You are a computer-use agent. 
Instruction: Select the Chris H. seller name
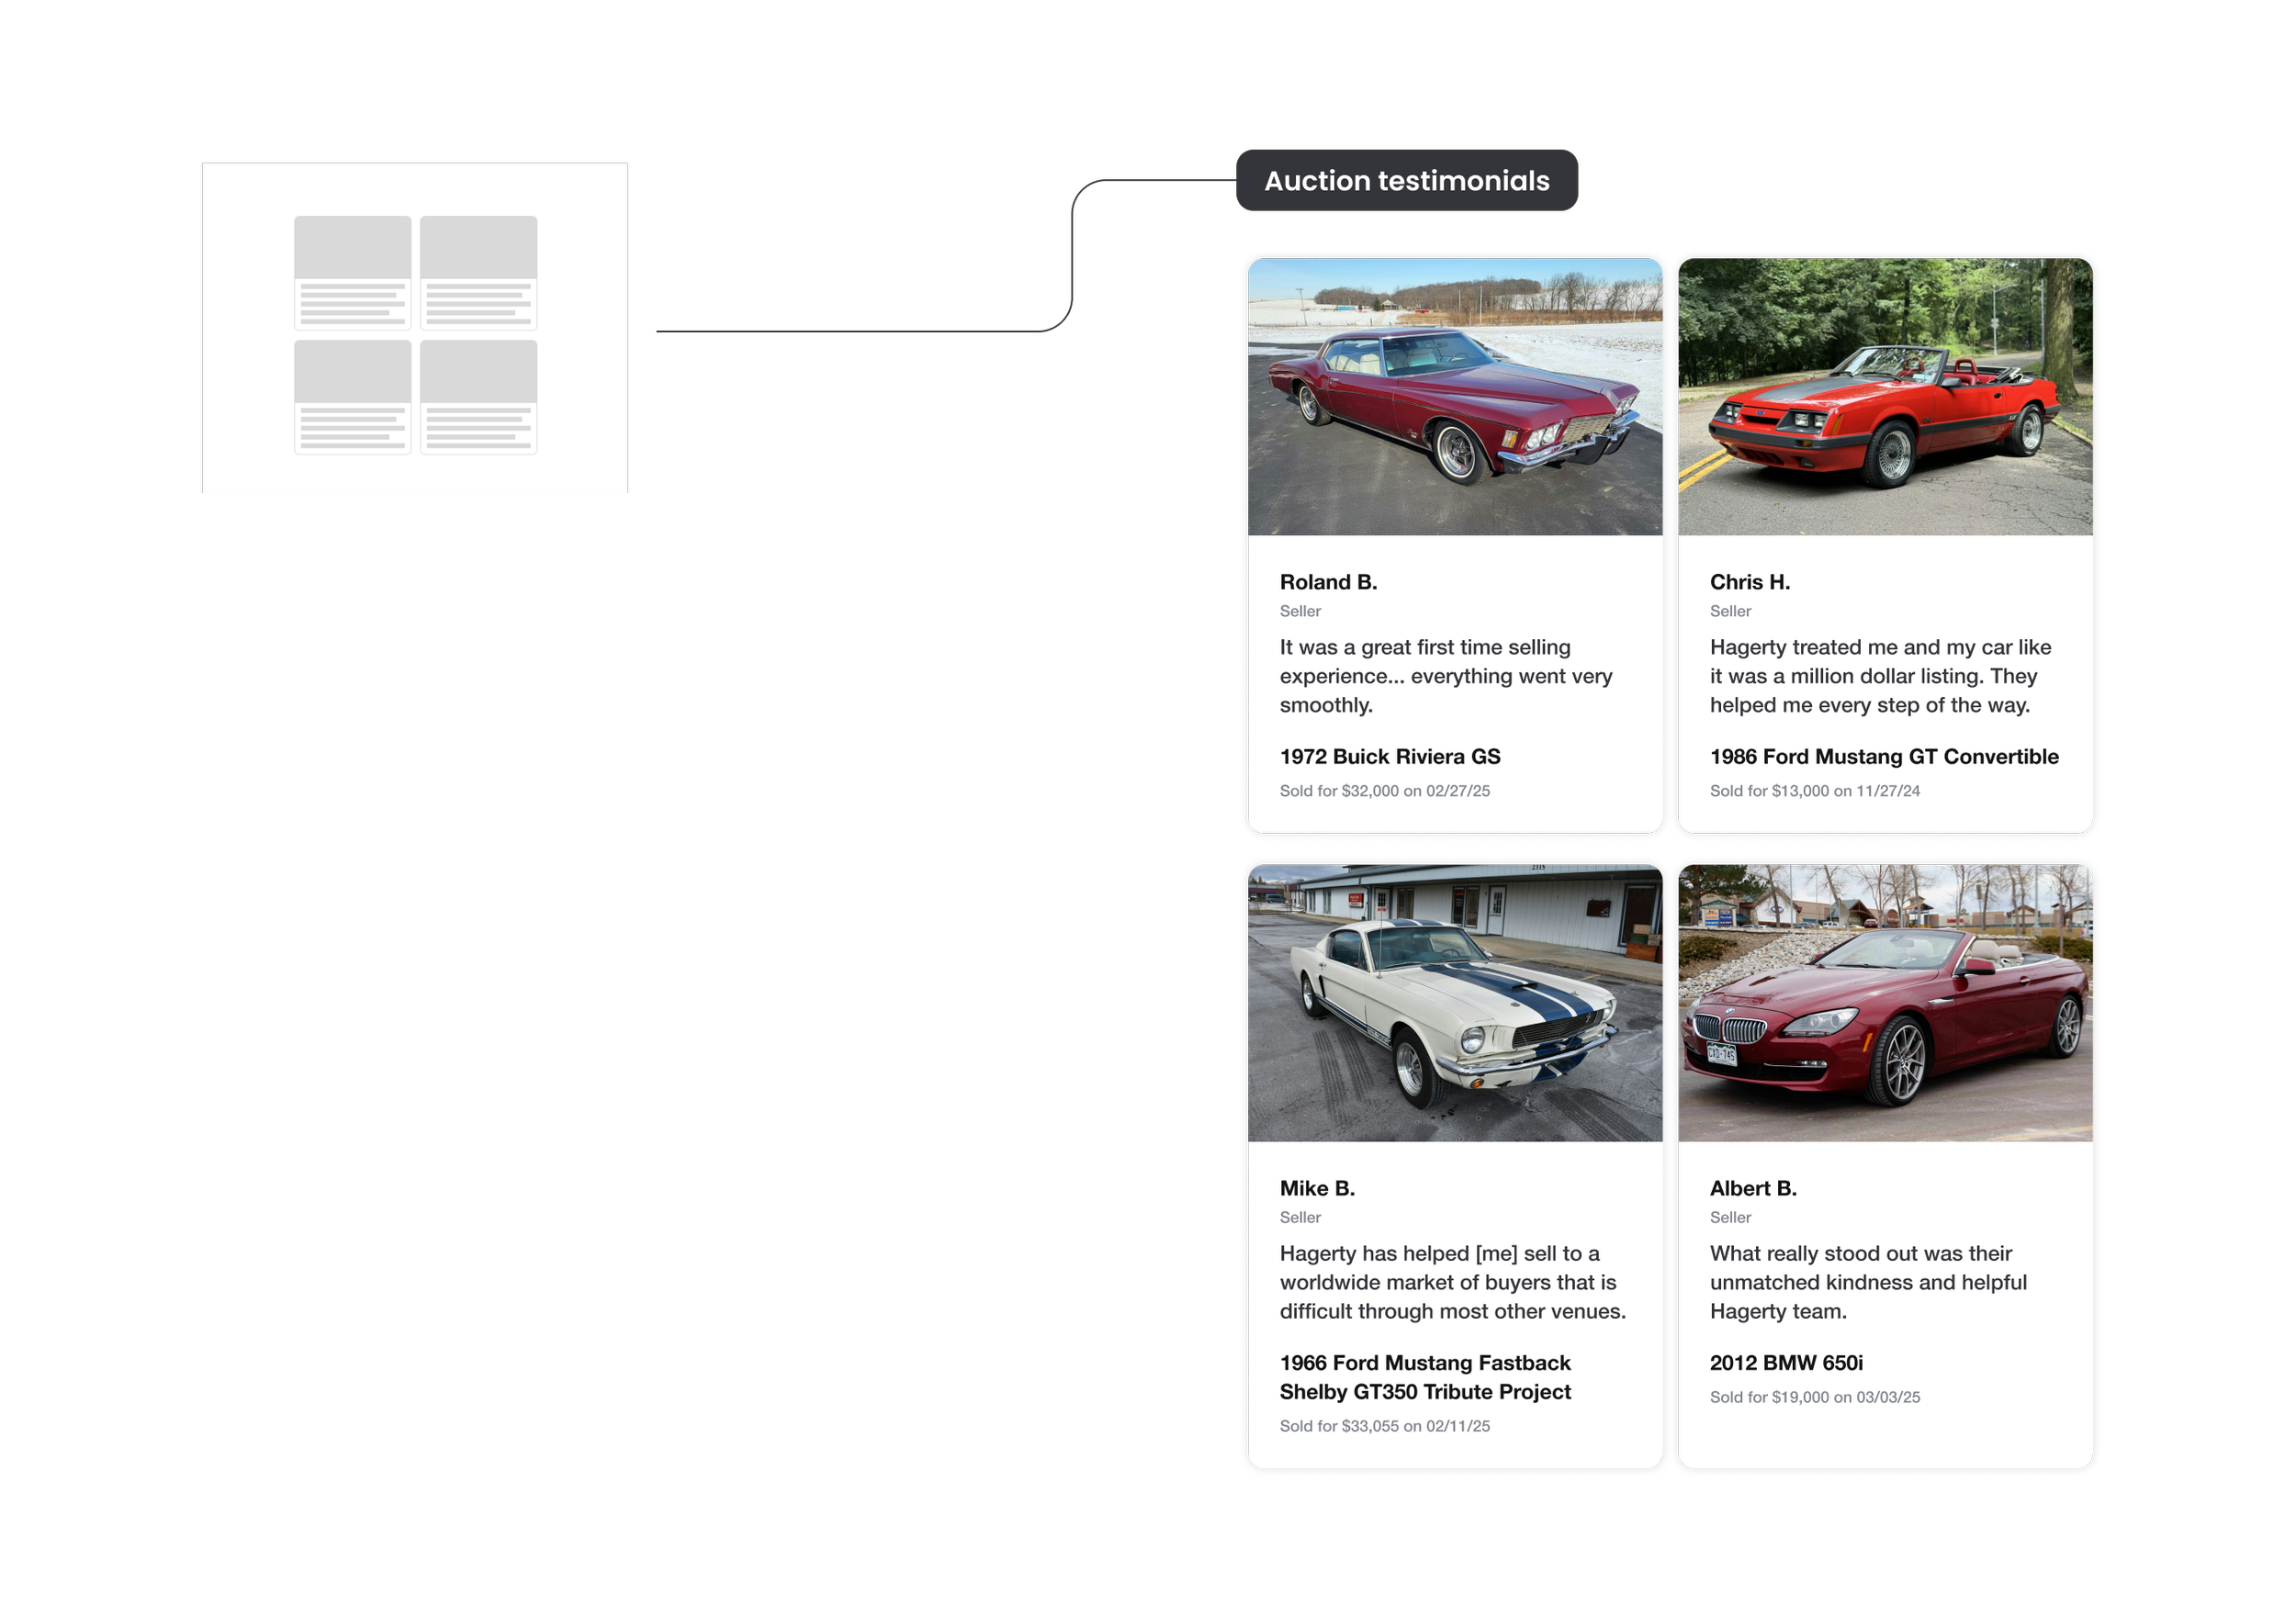tap(1749, 582)
